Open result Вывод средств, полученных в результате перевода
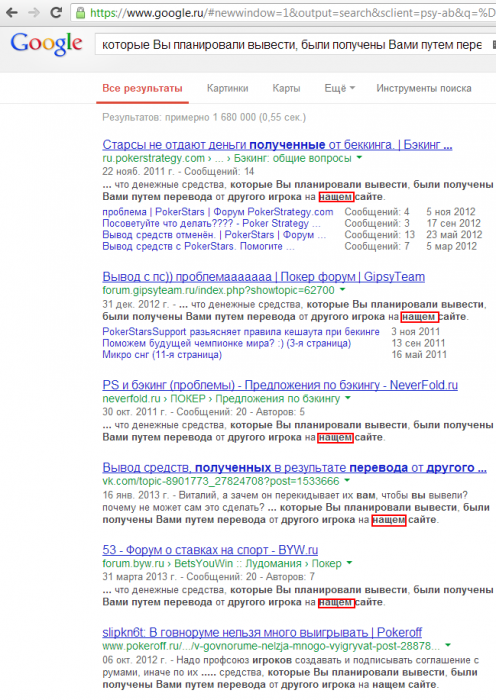 point(294,468)
